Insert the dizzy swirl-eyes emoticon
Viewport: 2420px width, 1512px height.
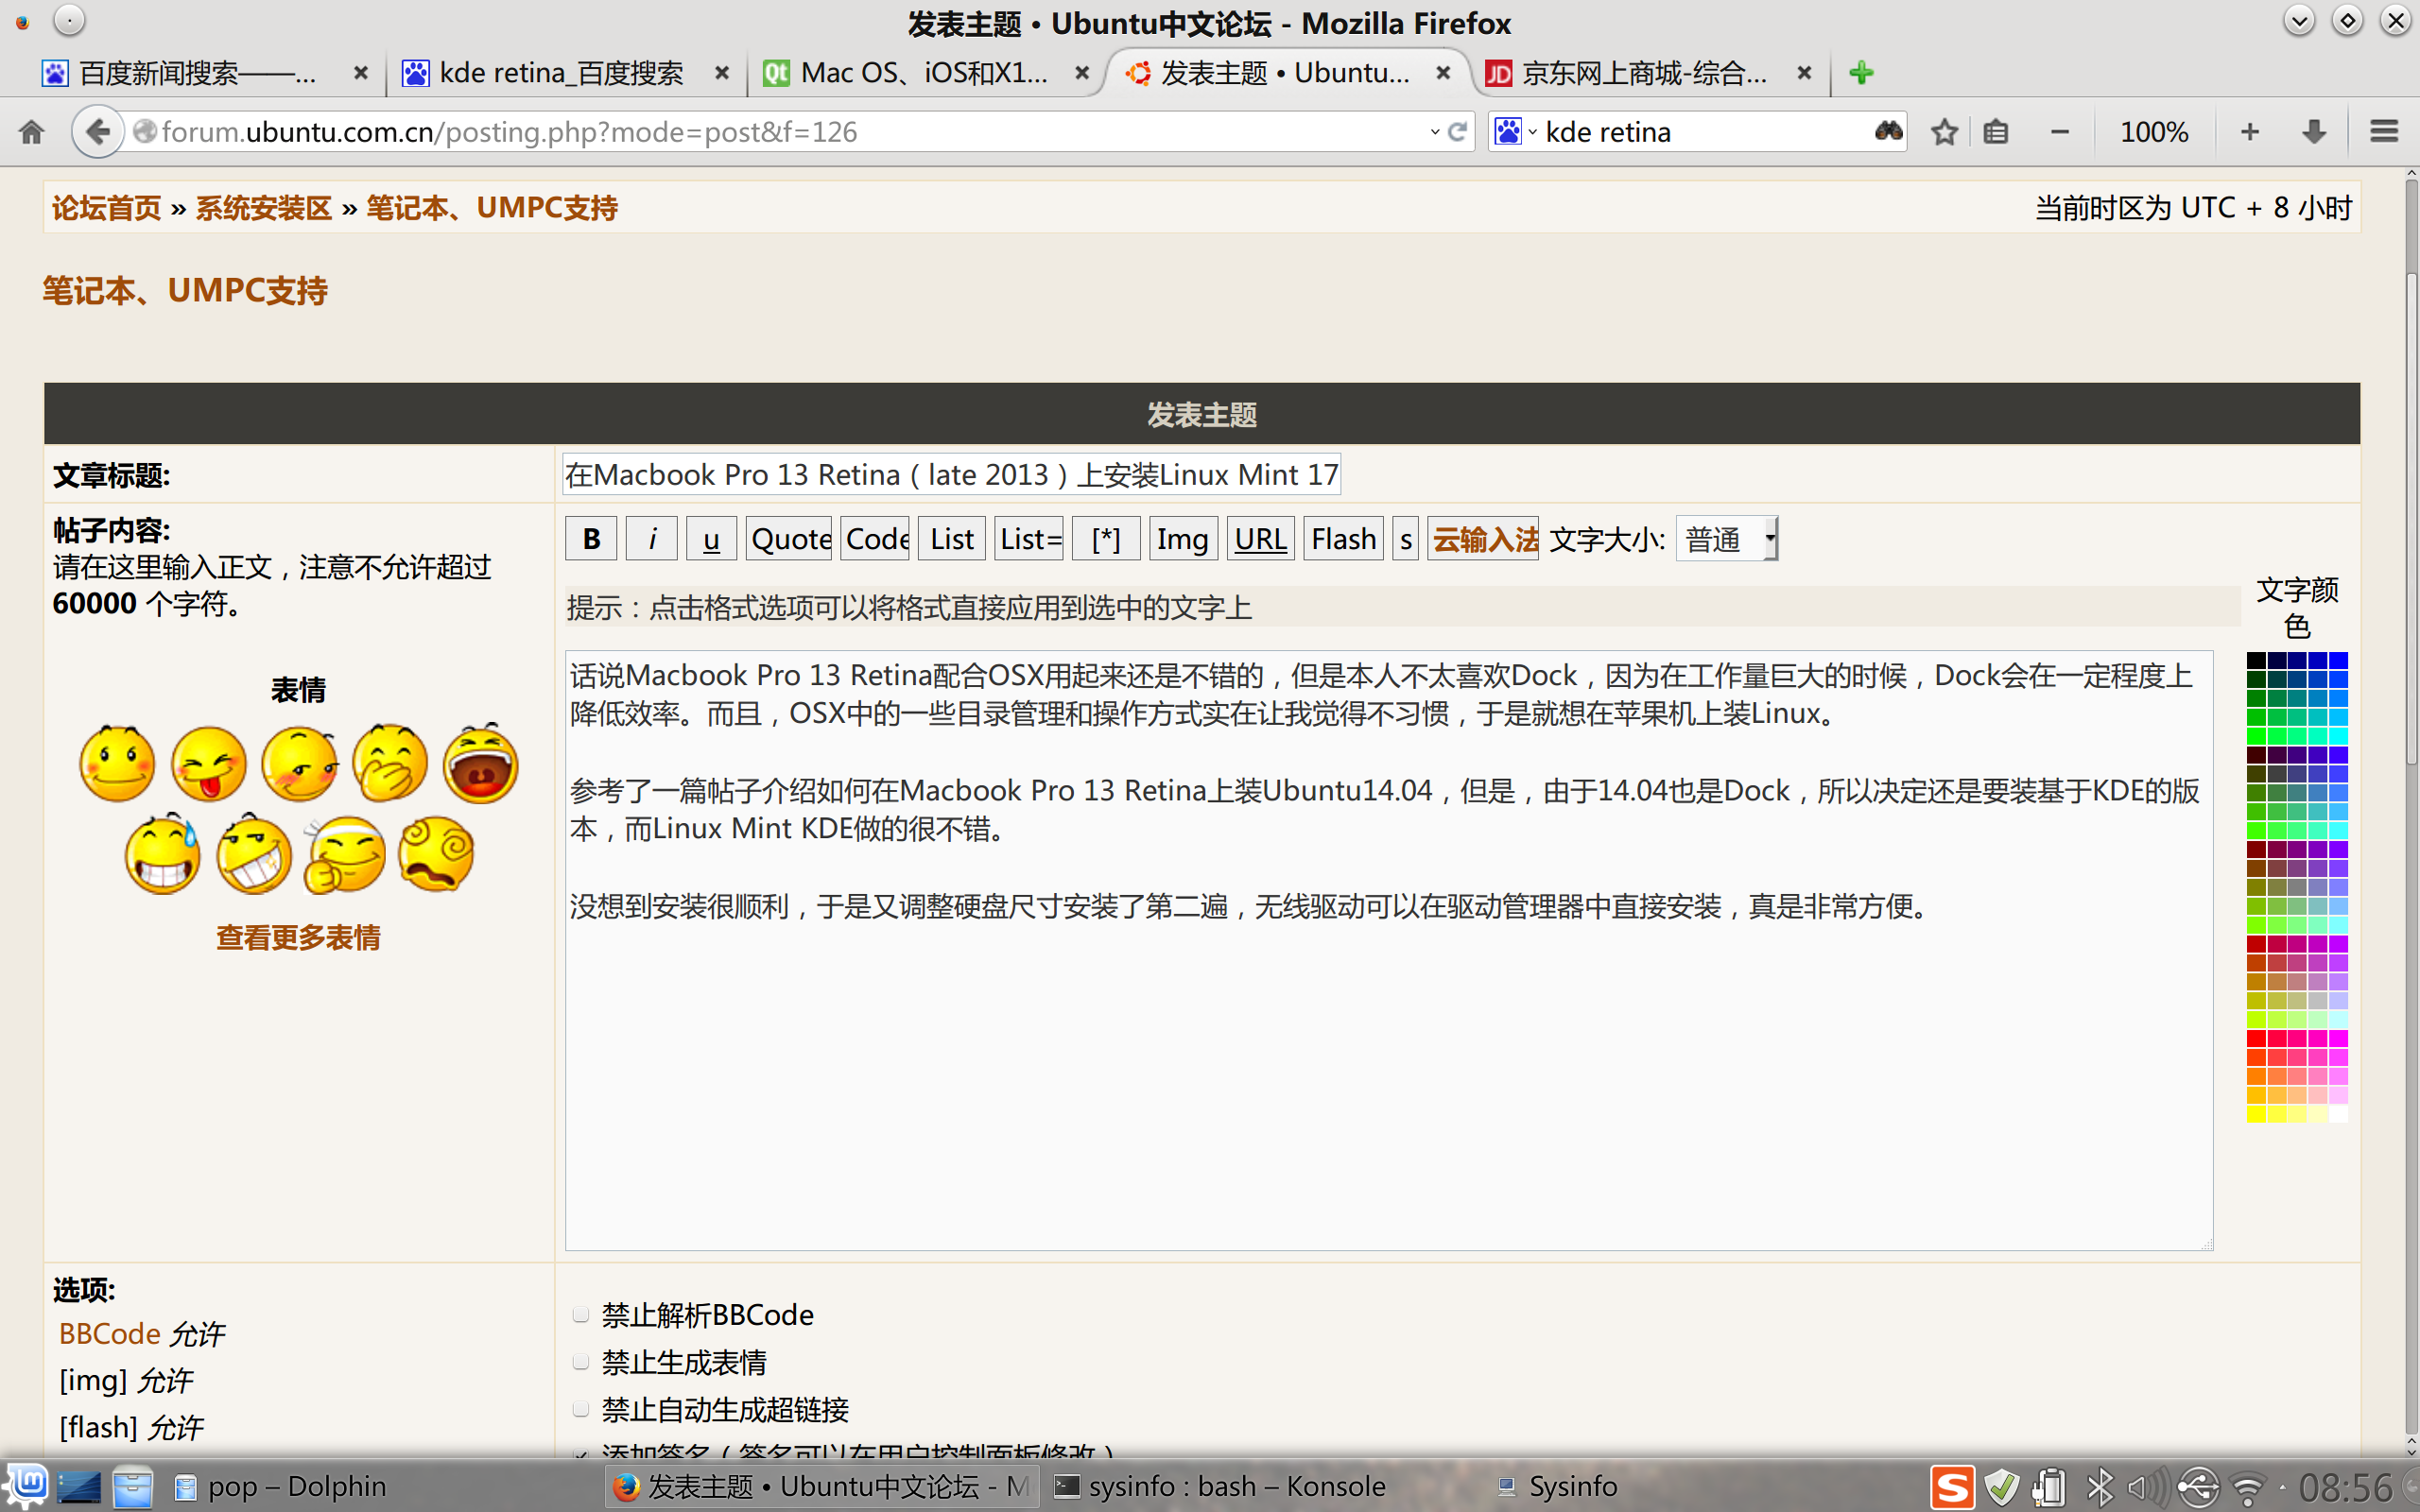coord(435,854)
